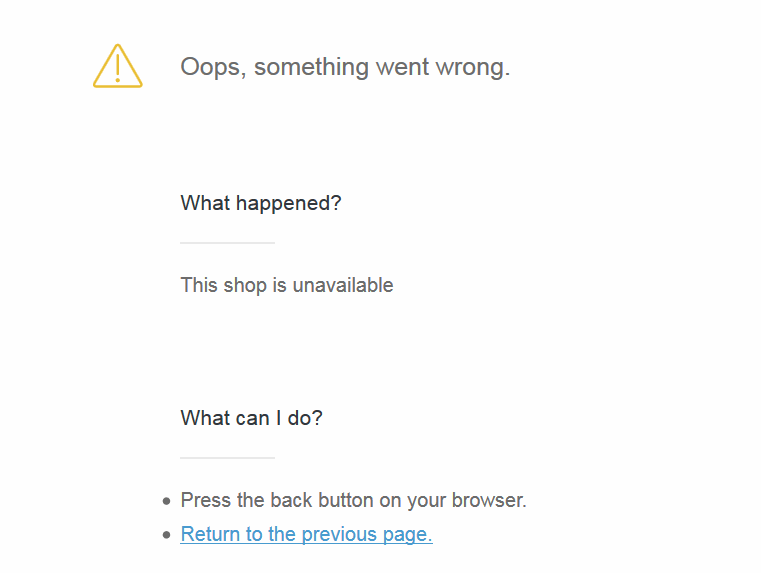Click the word "Press" in the first list item
The width and height of the screenshot is (761, 573).
point(206,500)
